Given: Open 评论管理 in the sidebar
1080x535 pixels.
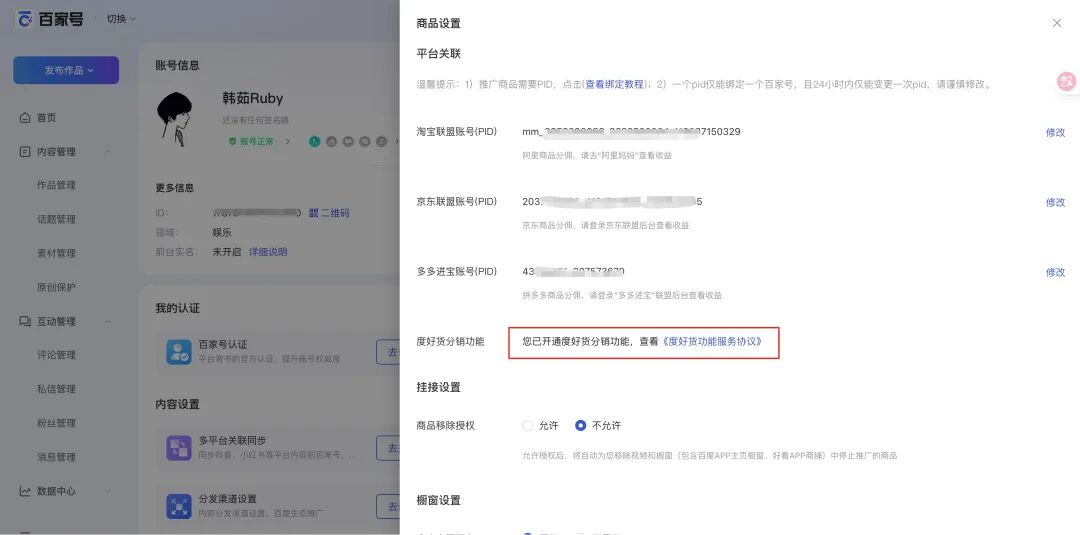Looking at the screenshot, I should 56,355.
